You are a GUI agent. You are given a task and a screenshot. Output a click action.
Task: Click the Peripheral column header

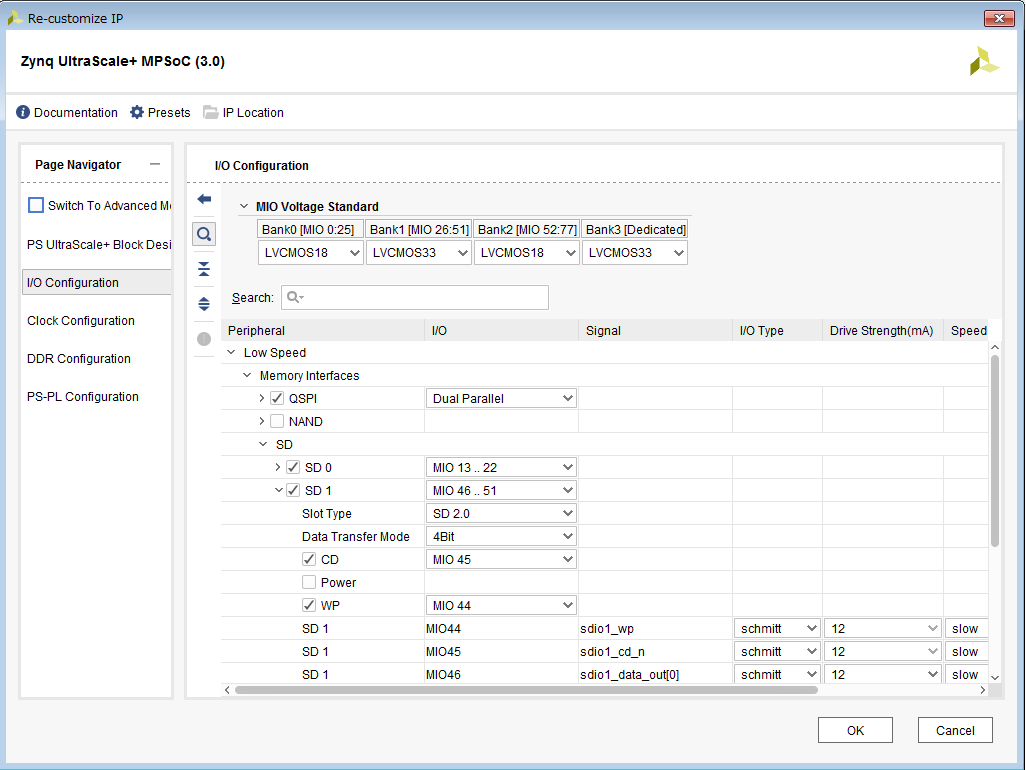pos(323,330)
